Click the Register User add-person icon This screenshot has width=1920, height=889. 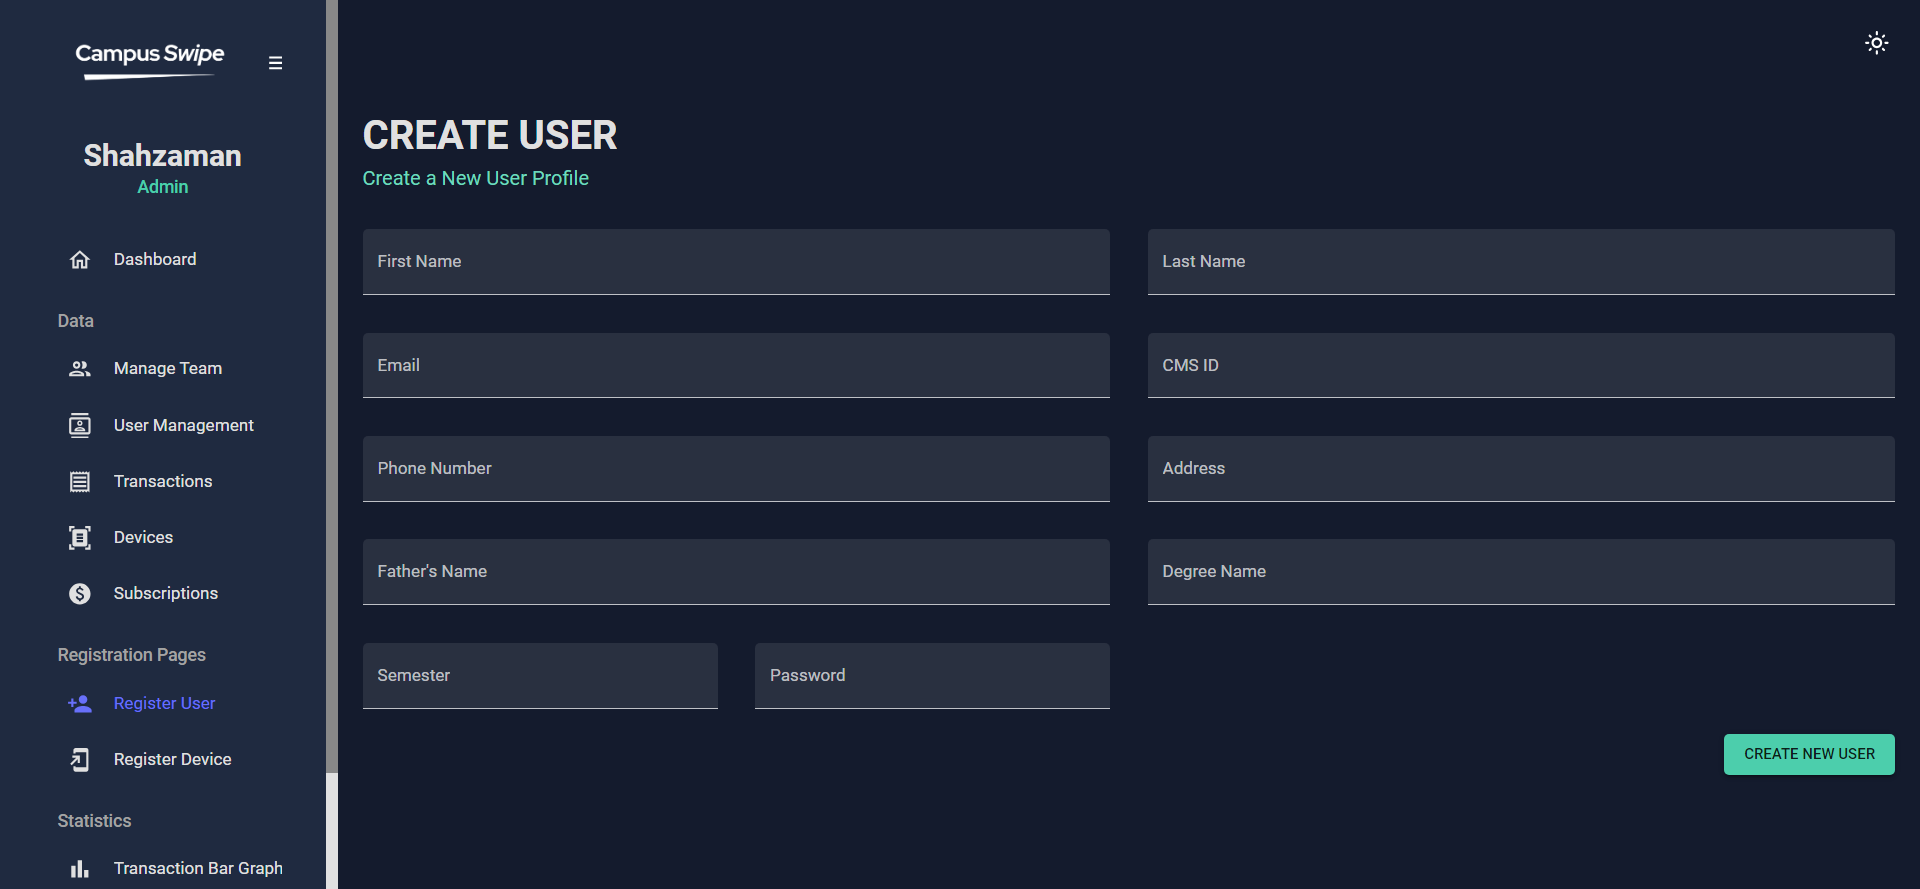point(80,704)
